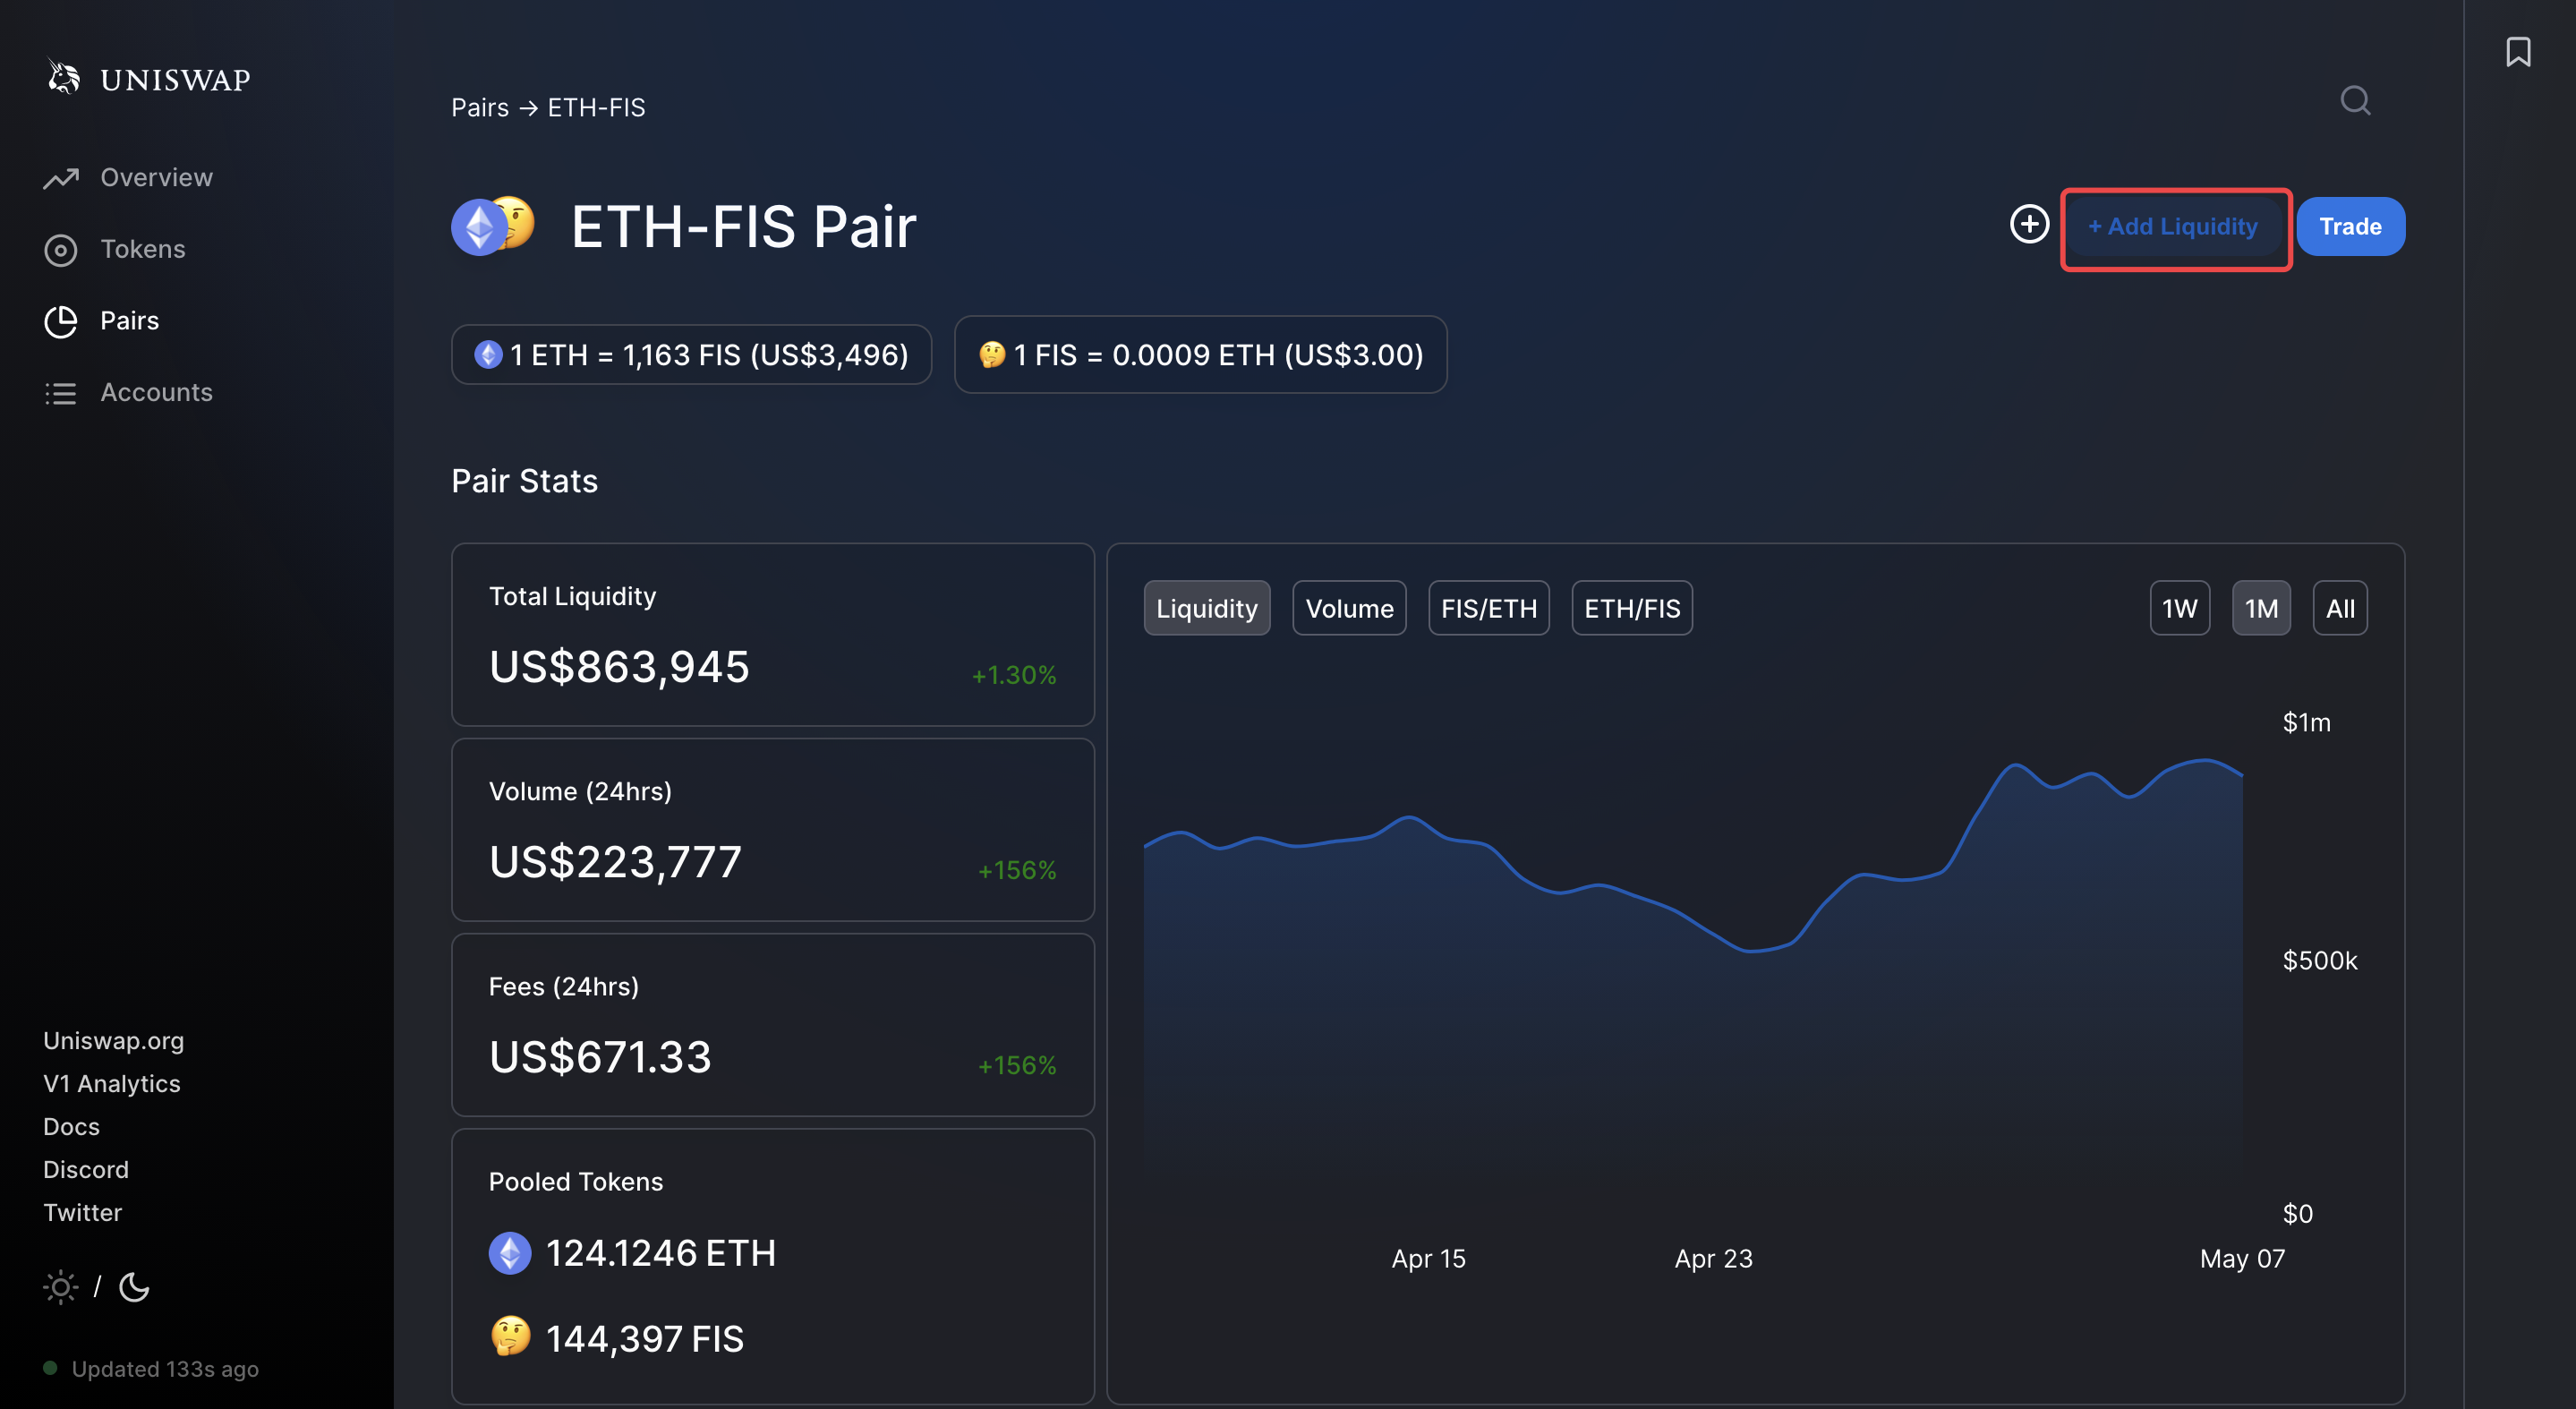Switch to dark mode moon icon
Screen dimensions: 2576x1409
click(x=134, y=1287)
